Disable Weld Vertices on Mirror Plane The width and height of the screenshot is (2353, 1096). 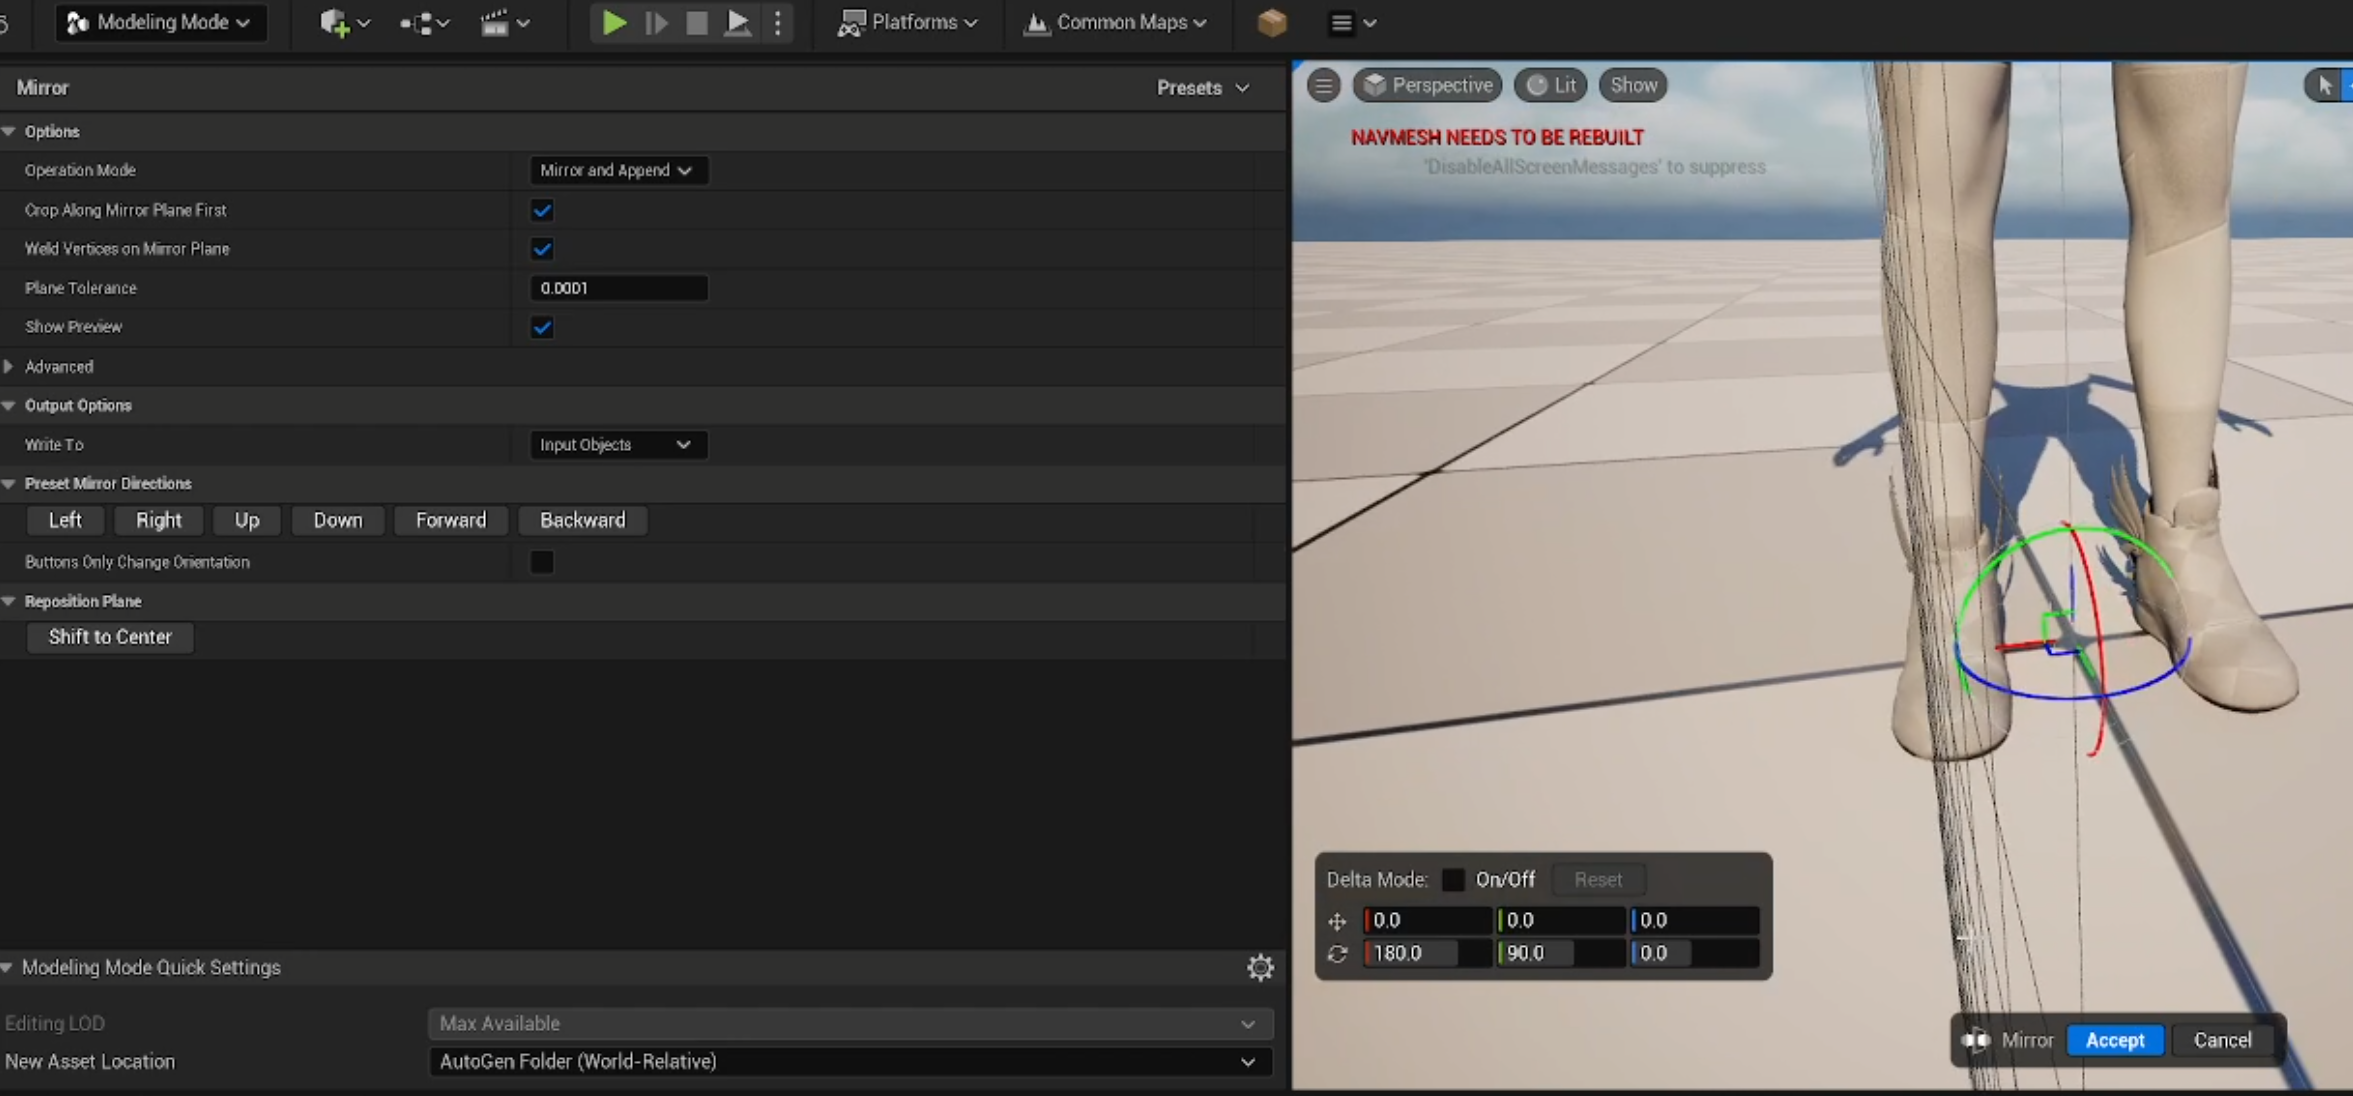point(542,249)
